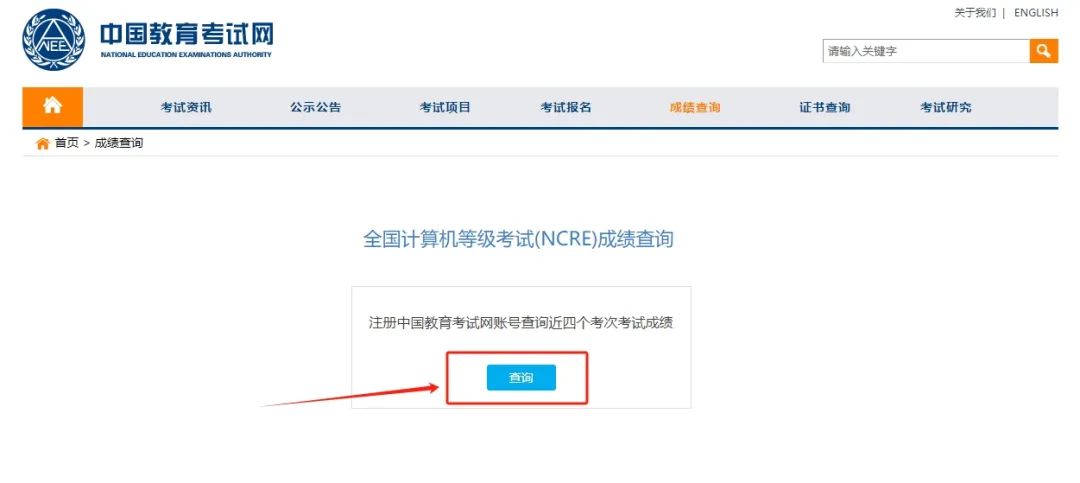Click the NCRE成绩查询 page heading
The height and width of the screenshot is (483, 1080).
click(x=518, y=239)
